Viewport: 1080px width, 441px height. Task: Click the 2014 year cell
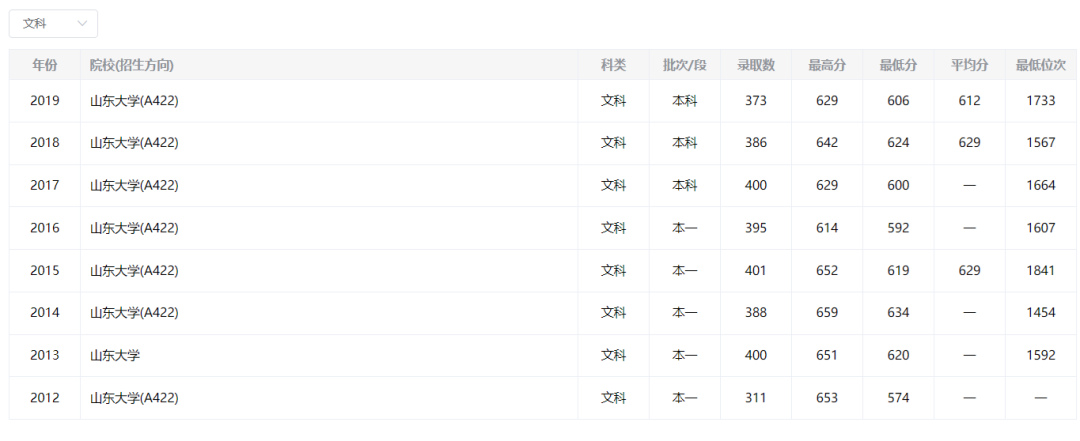[45, 313]
